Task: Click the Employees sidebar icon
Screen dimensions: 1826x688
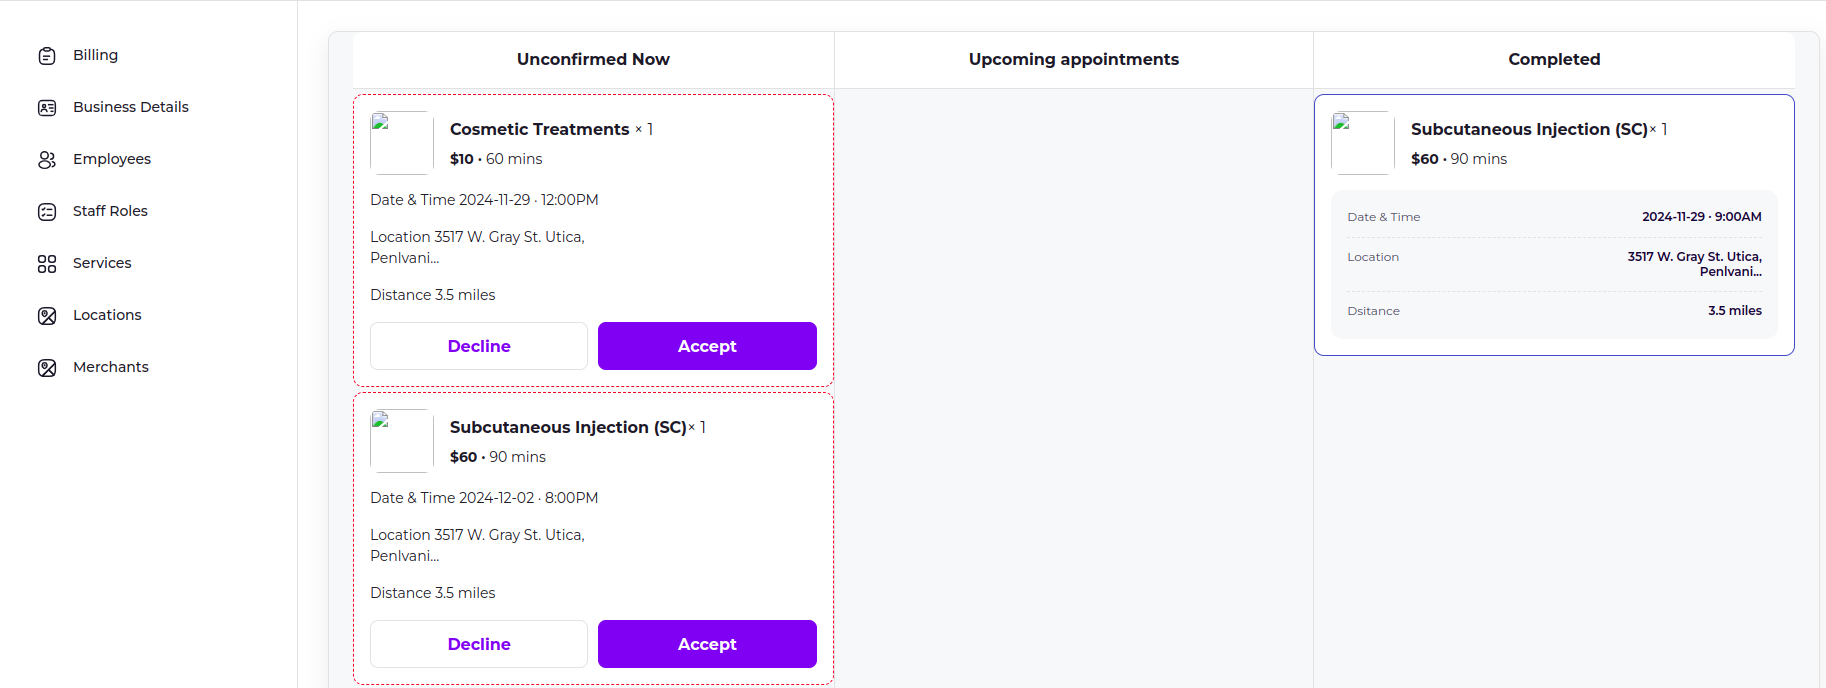Action: click(x=47, y=158)
